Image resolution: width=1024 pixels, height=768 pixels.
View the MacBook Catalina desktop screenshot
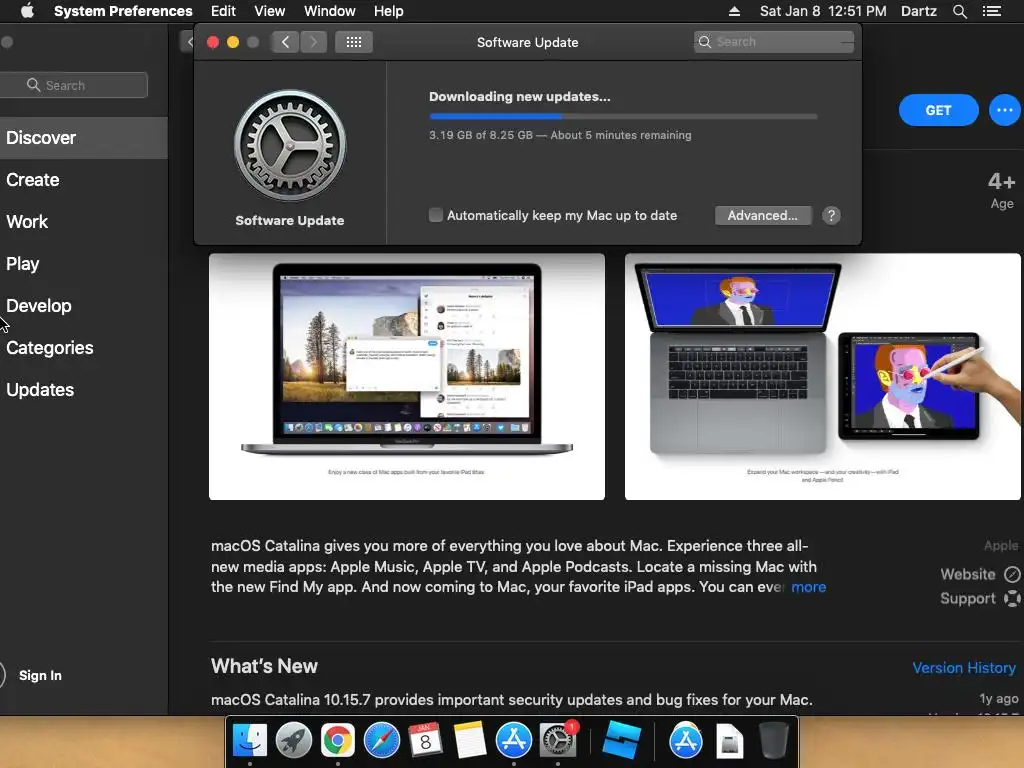(407, 377)
